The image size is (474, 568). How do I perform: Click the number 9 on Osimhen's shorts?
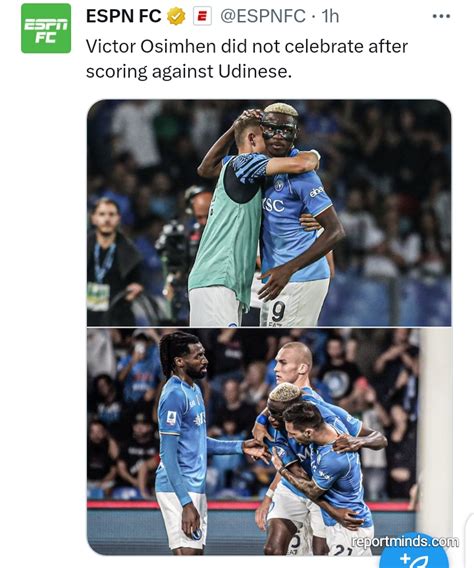[278, 311]
